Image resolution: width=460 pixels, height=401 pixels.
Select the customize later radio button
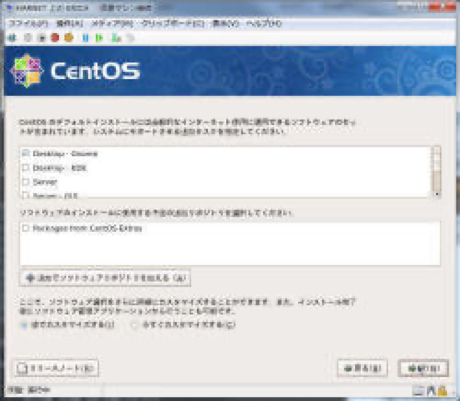tap(24, 325)
